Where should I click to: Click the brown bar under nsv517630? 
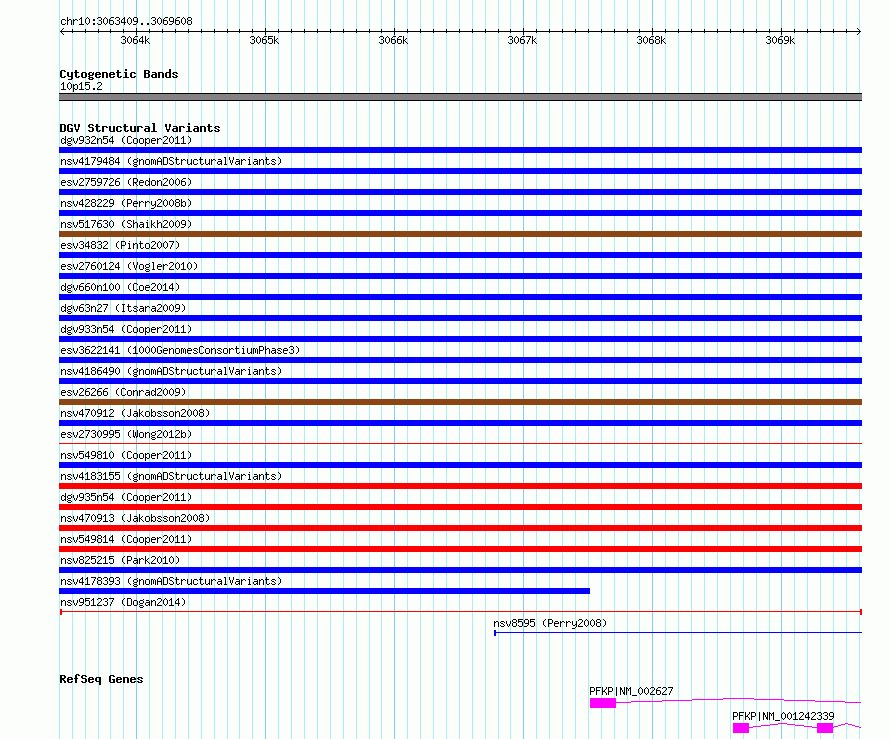coord(460,234)
